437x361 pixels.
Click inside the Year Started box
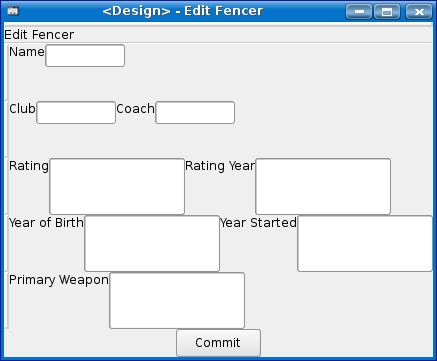pyautogui.click(x=365, y=243)
